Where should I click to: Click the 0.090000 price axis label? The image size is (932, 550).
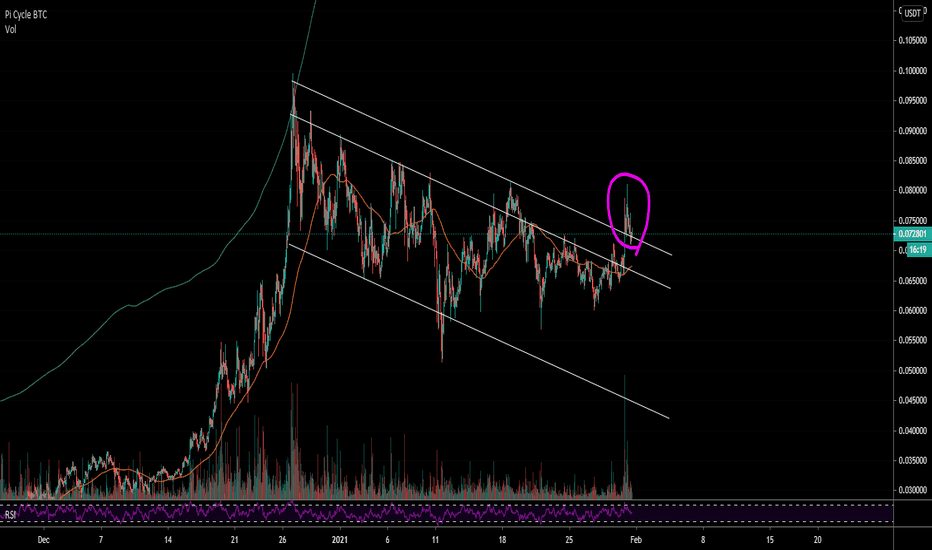(x=912, y=131)
